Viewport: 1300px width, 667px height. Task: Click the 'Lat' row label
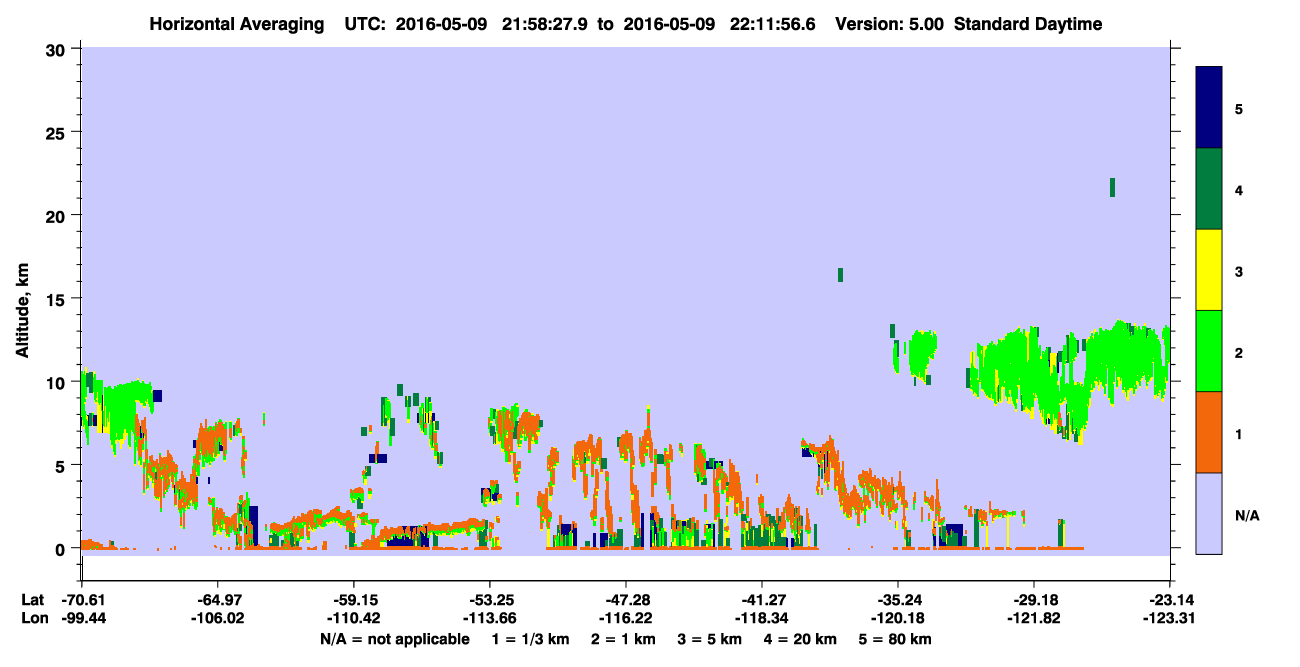(x=32, y=600)
